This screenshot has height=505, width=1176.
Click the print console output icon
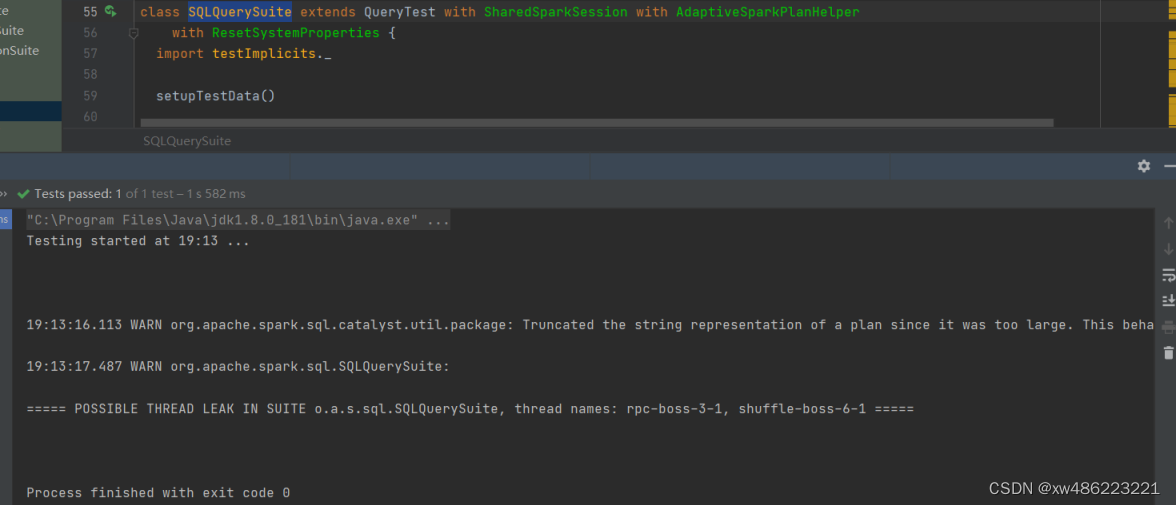(x=1168, y=327)
